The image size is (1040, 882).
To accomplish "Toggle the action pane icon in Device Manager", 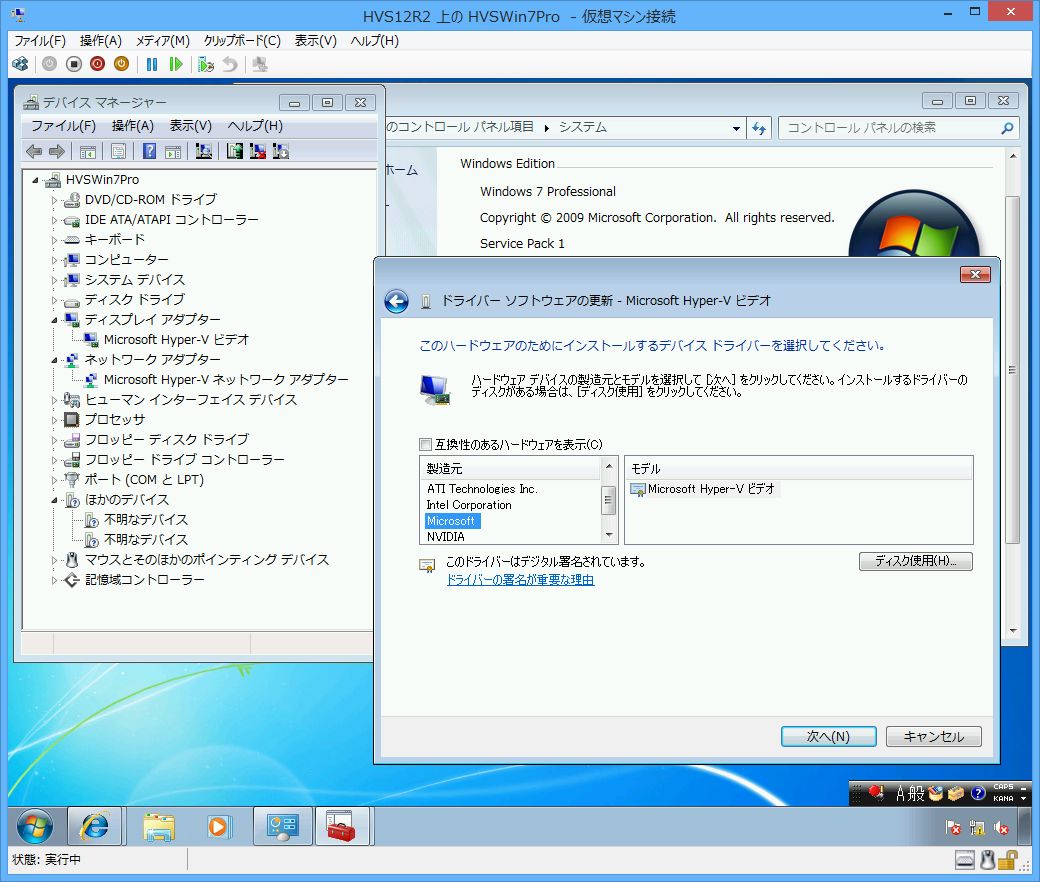I will pos(173,152).
